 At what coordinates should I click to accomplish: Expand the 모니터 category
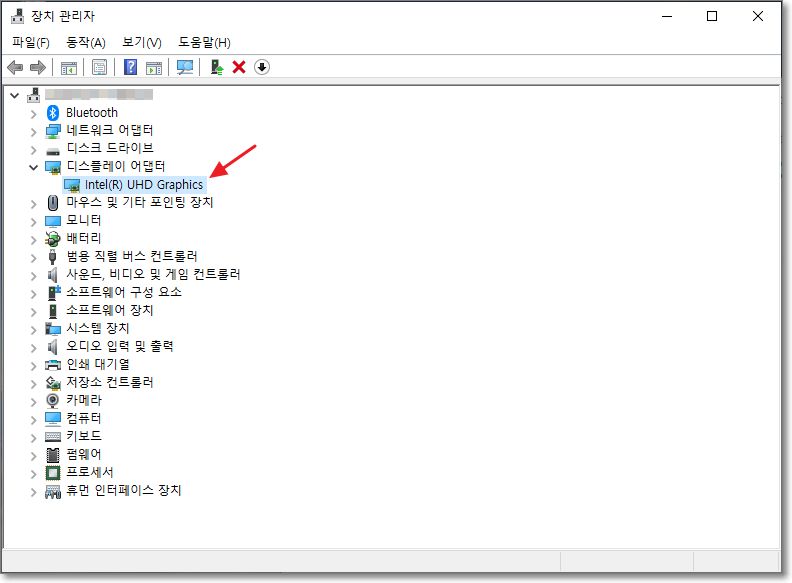33,222
